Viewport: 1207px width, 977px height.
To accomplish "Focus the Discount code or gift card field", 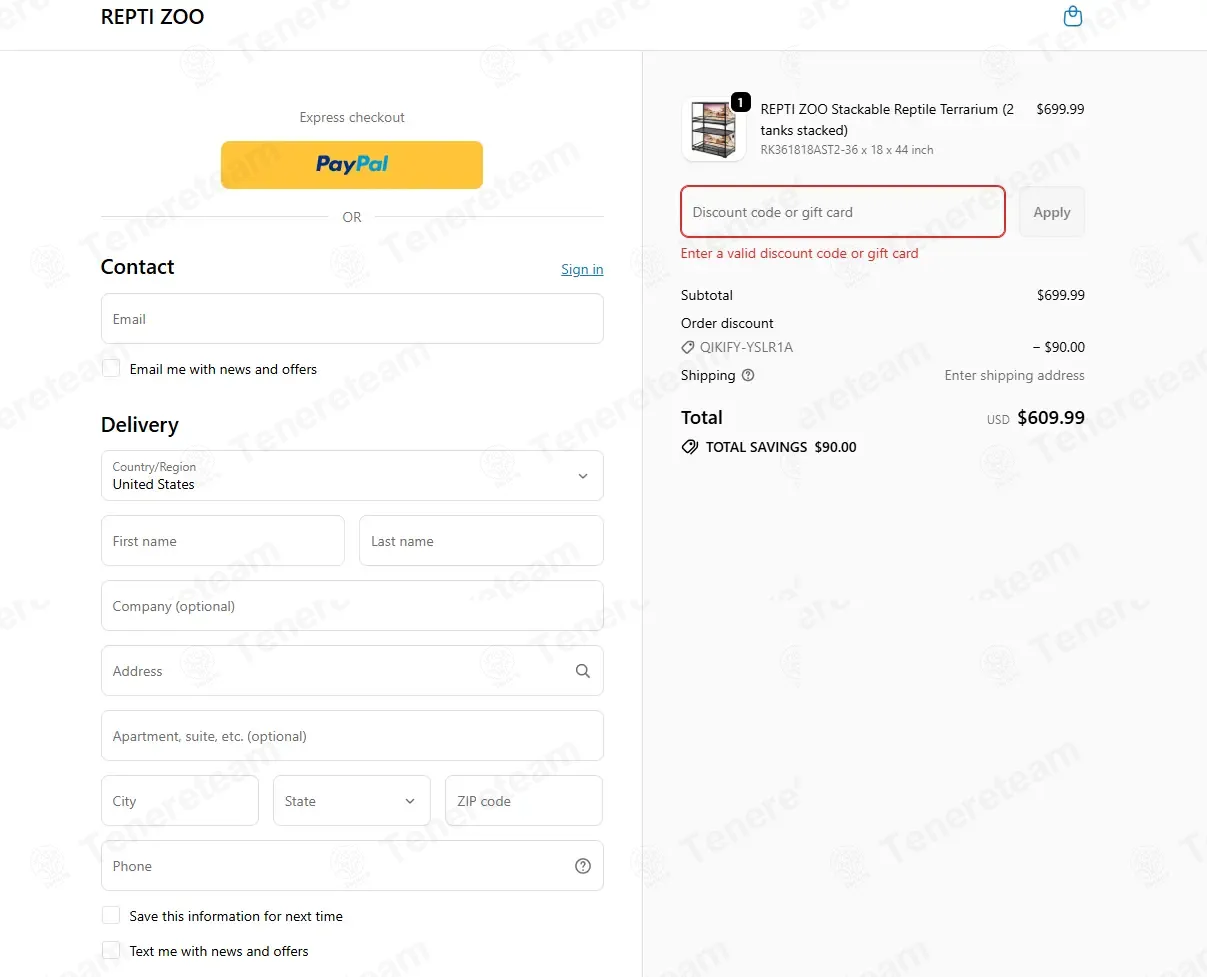I will [x=843, y=212].
